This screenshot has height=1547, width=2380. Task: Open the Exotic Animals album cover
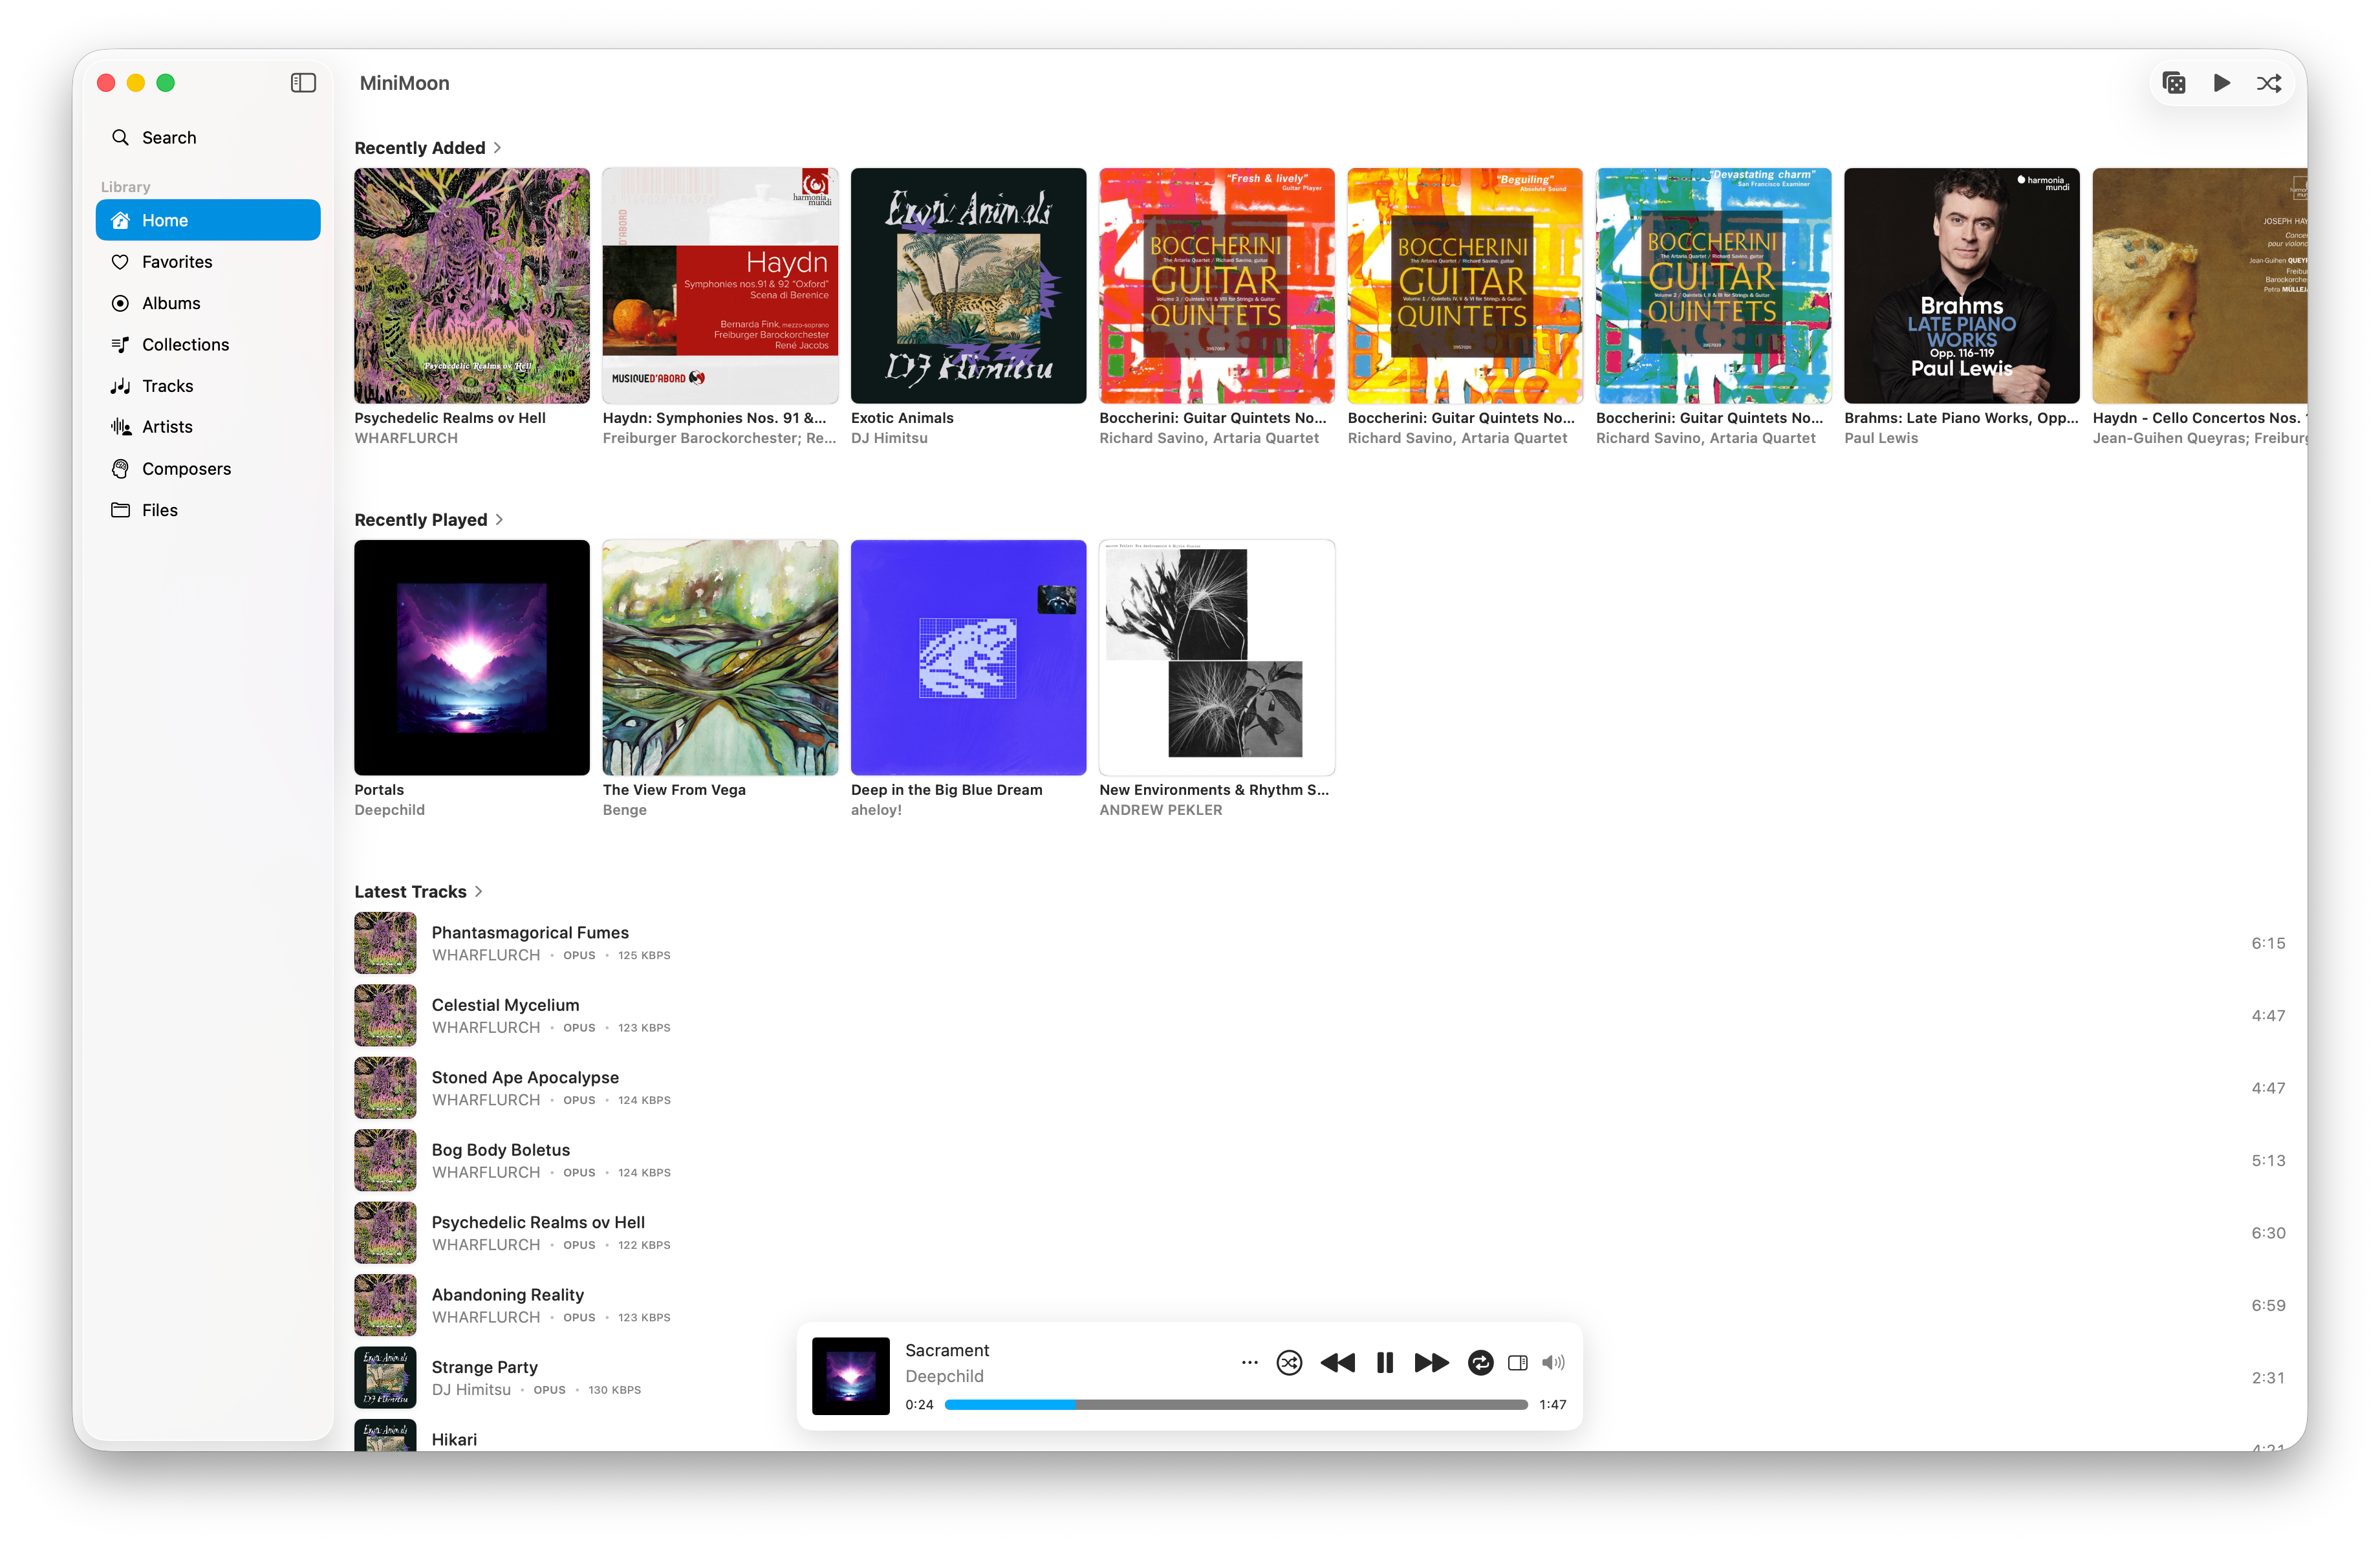tap(968, 286)
